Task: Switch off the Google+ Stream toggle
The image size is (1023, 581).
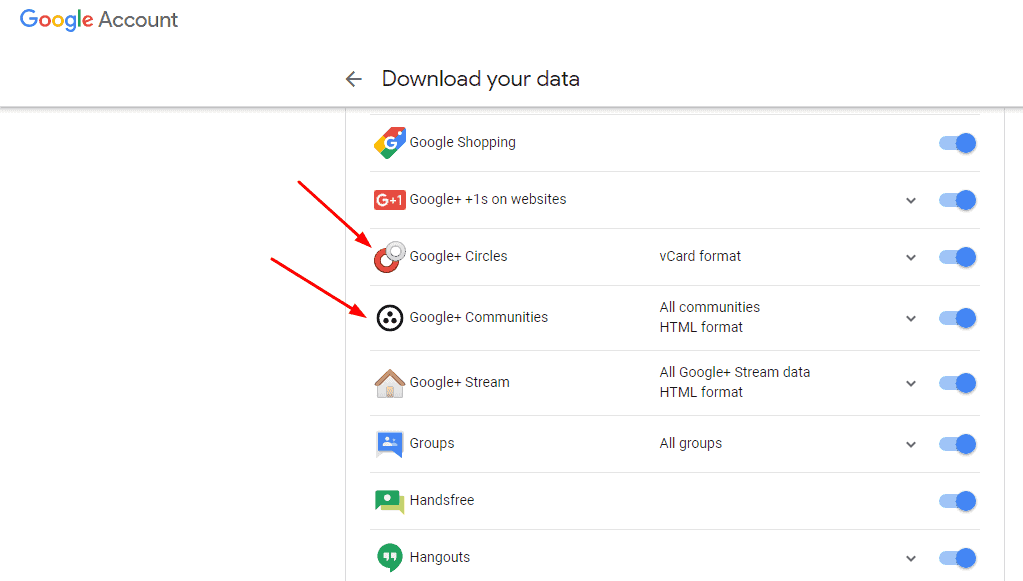Action: [x=957, y=383]
